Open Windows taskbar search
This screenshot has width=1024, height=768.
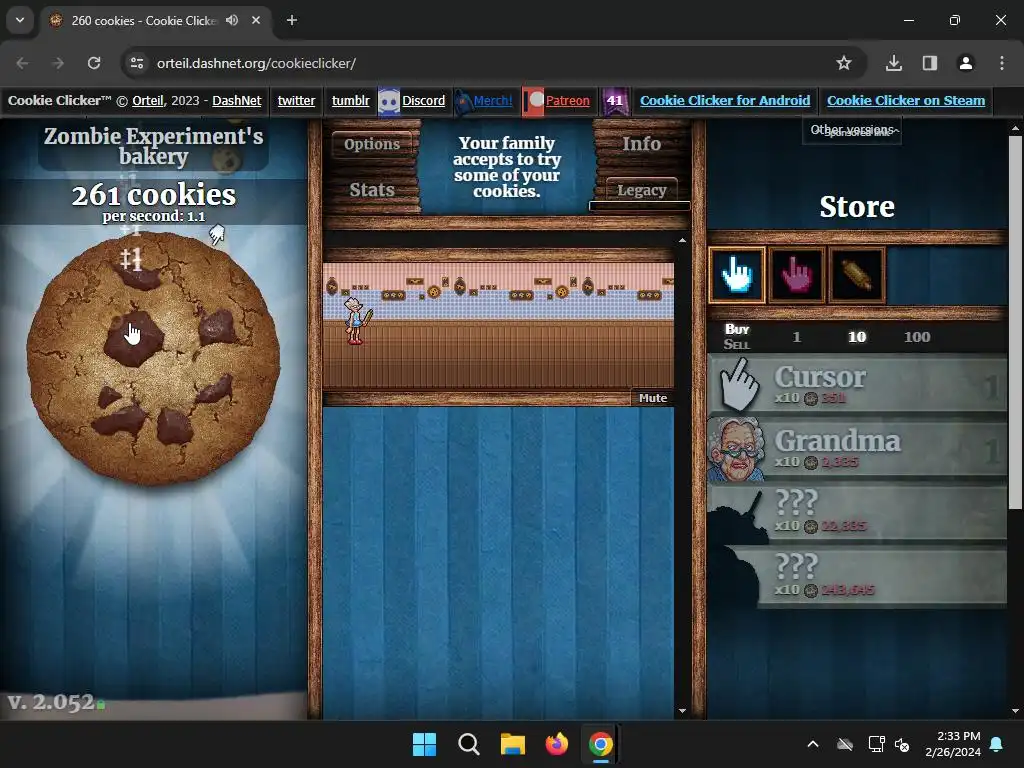468,744
